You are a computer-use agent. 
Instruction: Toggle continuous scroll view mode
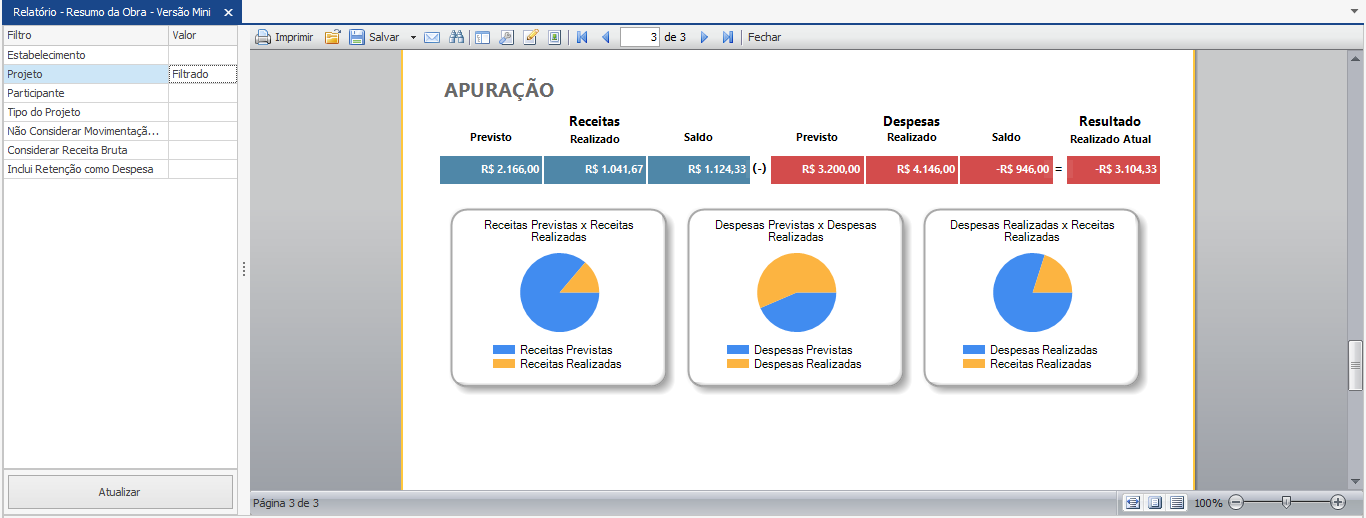coord(1176,502)
